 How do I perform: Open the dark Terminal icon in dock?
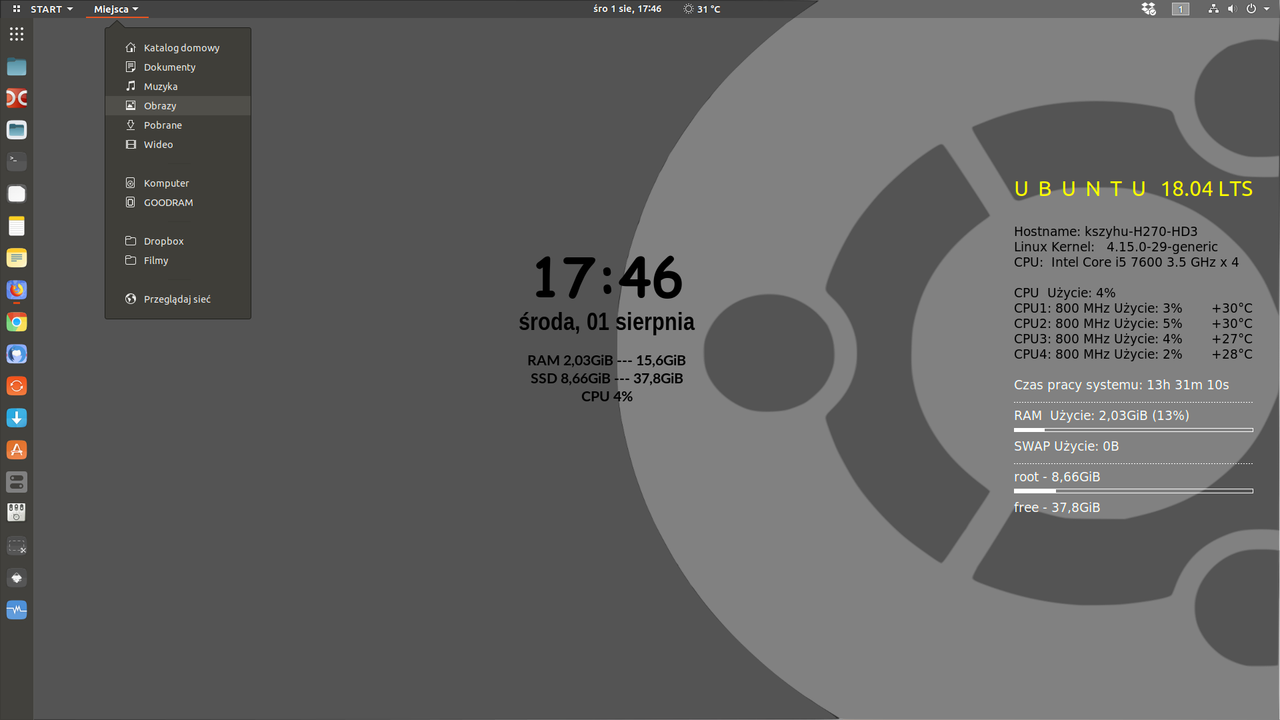[16, 161]
